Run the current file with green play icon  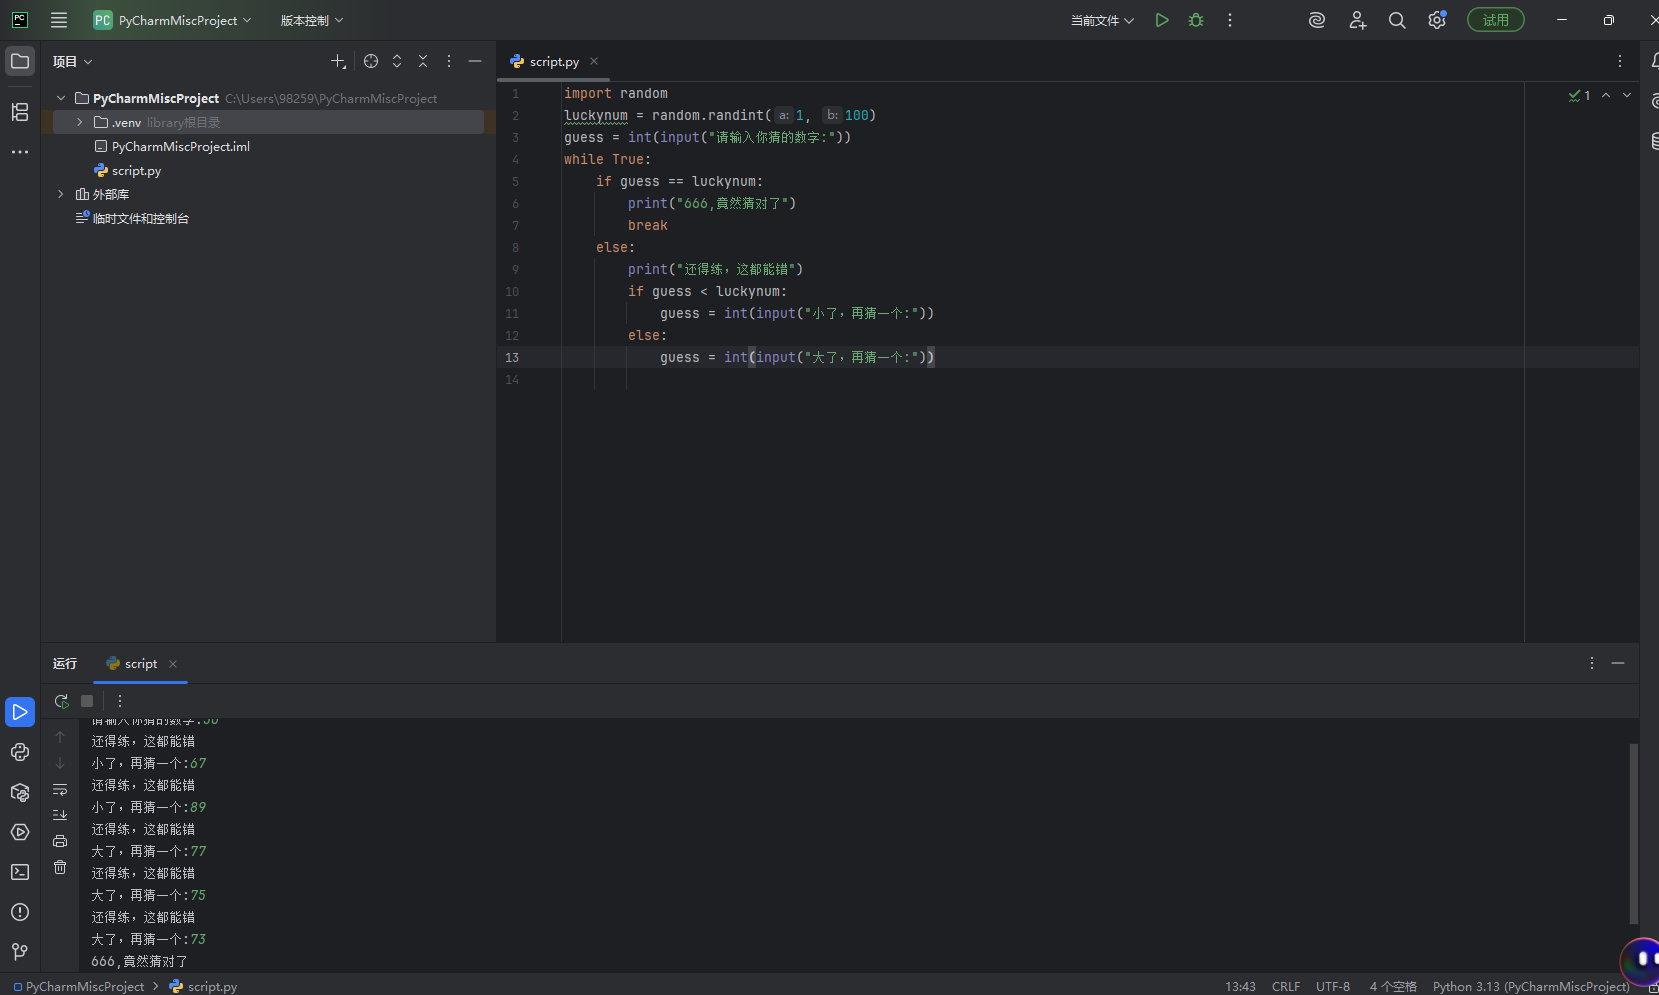(x=1161, y=20)
